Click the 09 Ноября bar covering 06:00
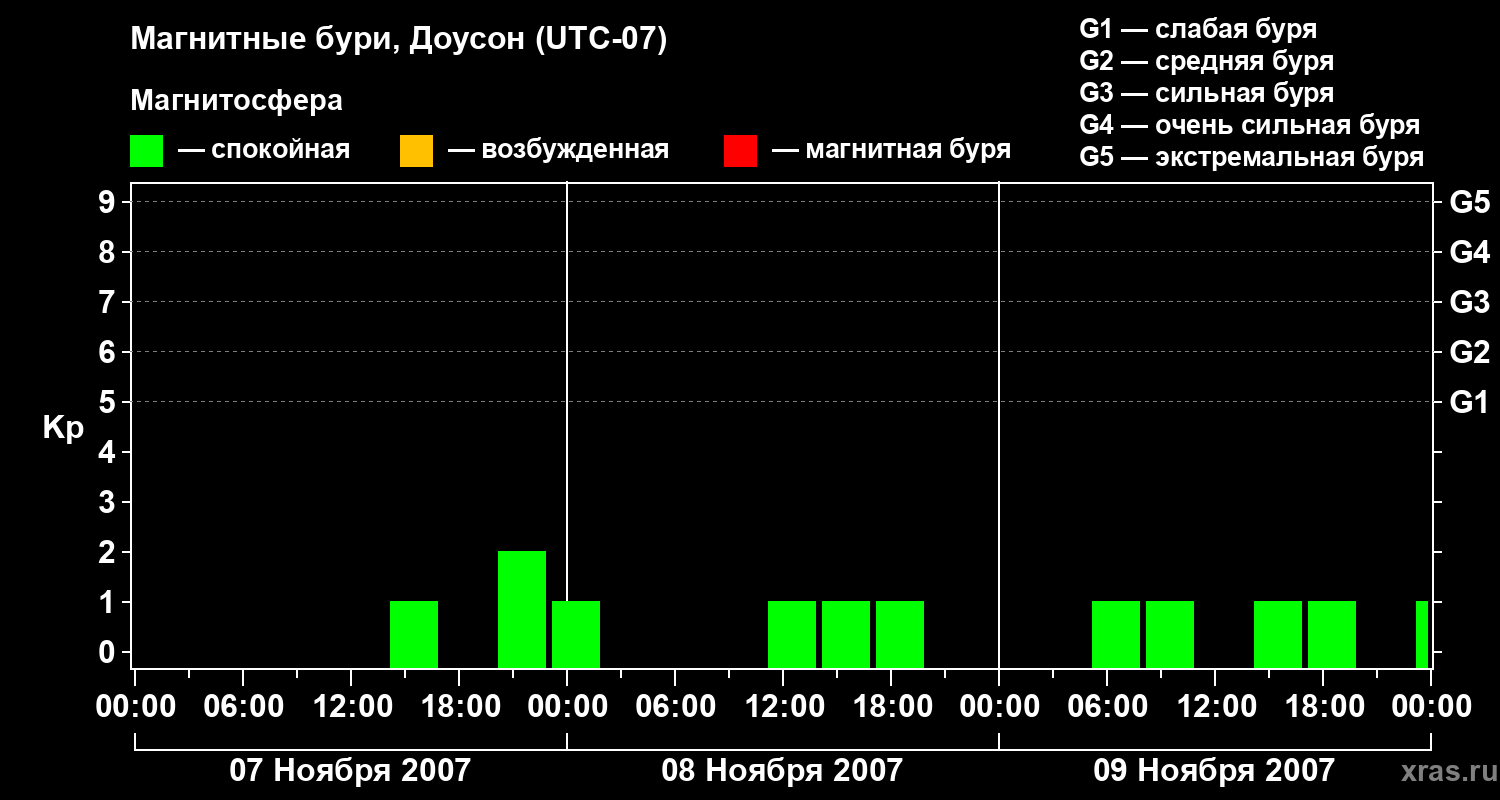Viewport: 1500px width, 800px height. pyautogui.click(x=1116, y=634)
